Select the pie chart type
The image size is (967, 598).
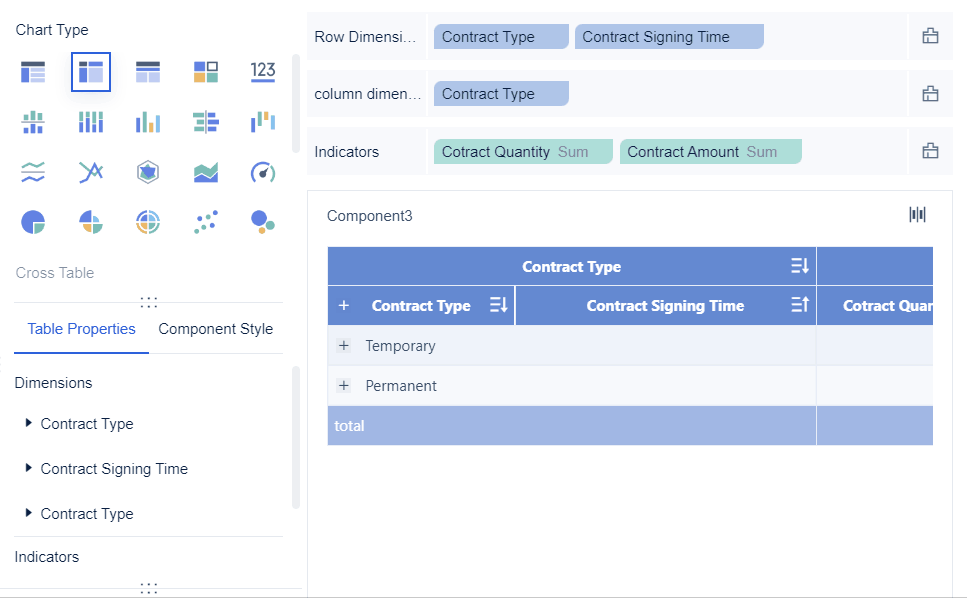33,222
